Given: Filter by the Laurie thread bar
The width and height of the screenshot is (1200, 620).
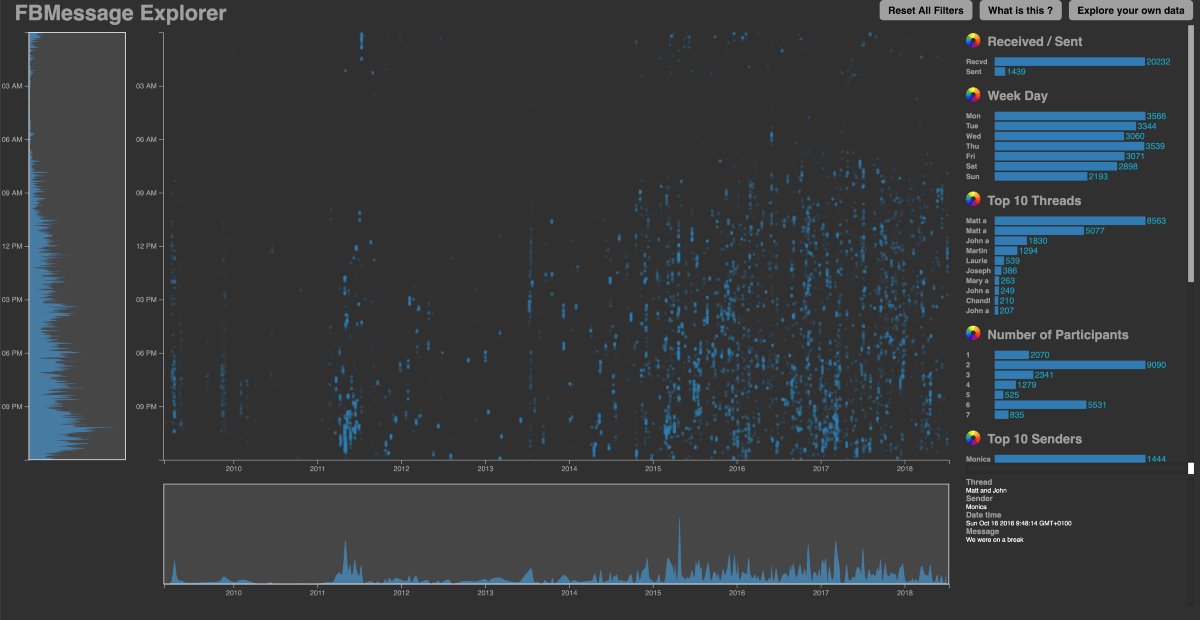Looking at the screenshot, I should coord(999,261).
